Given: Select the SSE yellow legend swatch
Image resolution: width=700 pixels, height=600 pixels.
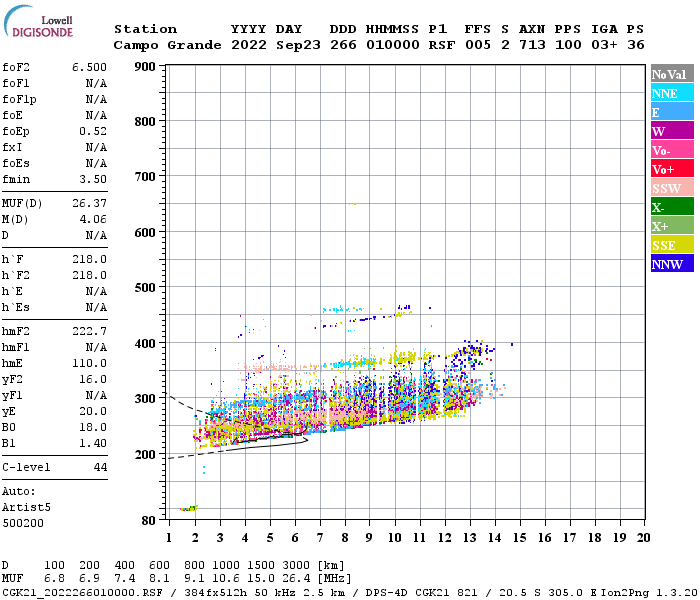Looking at the screenshot, I should point(672,245).
